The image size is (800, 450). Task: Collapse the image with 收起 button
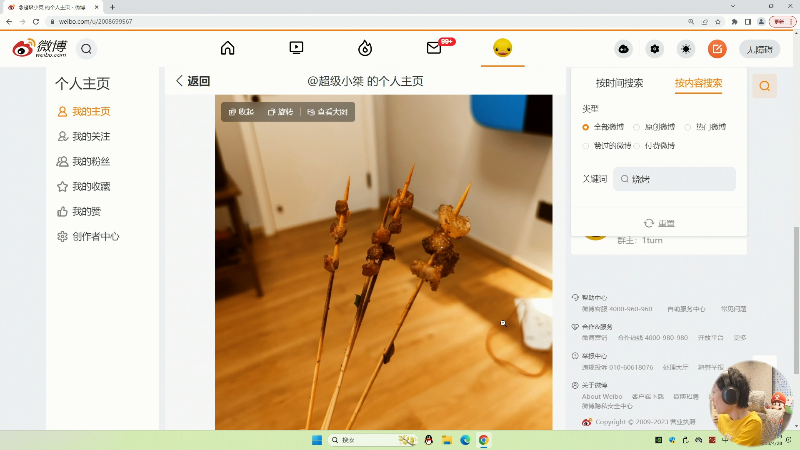pos(241,112)
